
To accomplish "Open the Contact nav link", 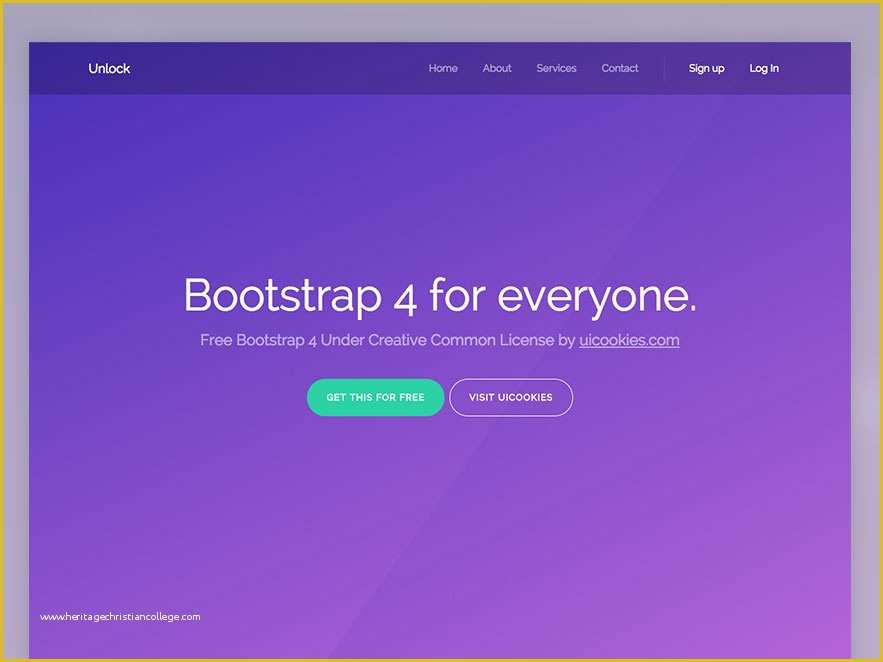I will pyautogui.click(x=620, y=68).
